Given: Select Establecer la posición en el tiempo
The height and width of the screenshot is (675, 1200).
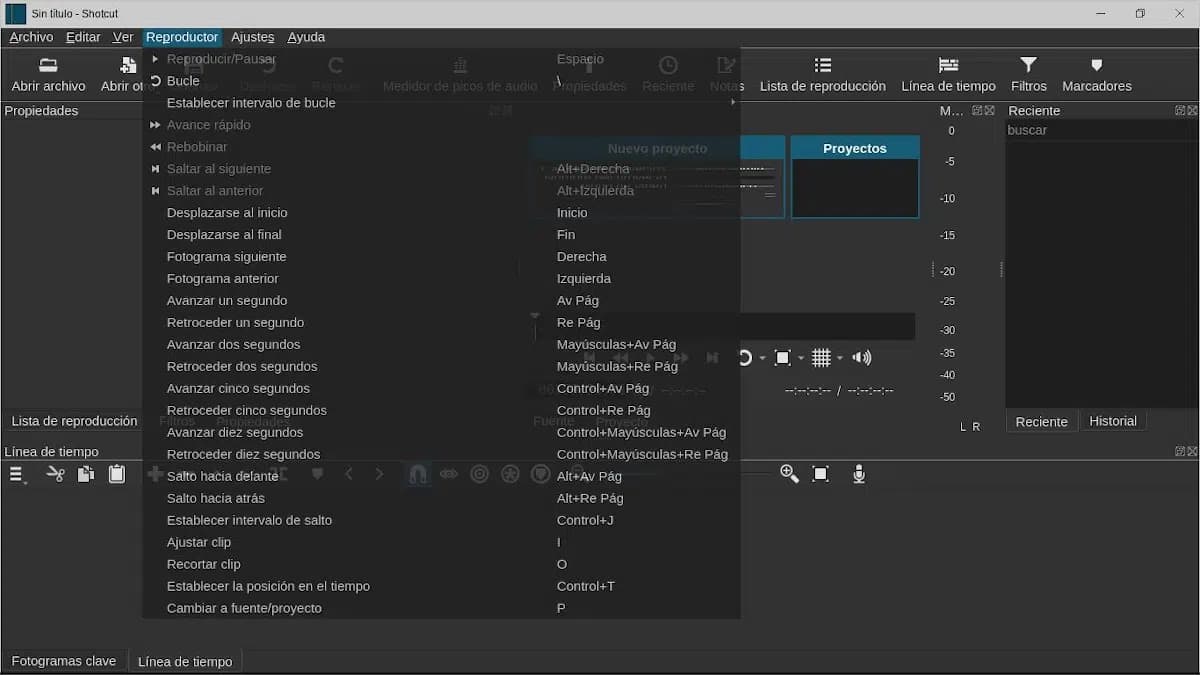Looking at the screenshot, I should click(x=441, y=587).
